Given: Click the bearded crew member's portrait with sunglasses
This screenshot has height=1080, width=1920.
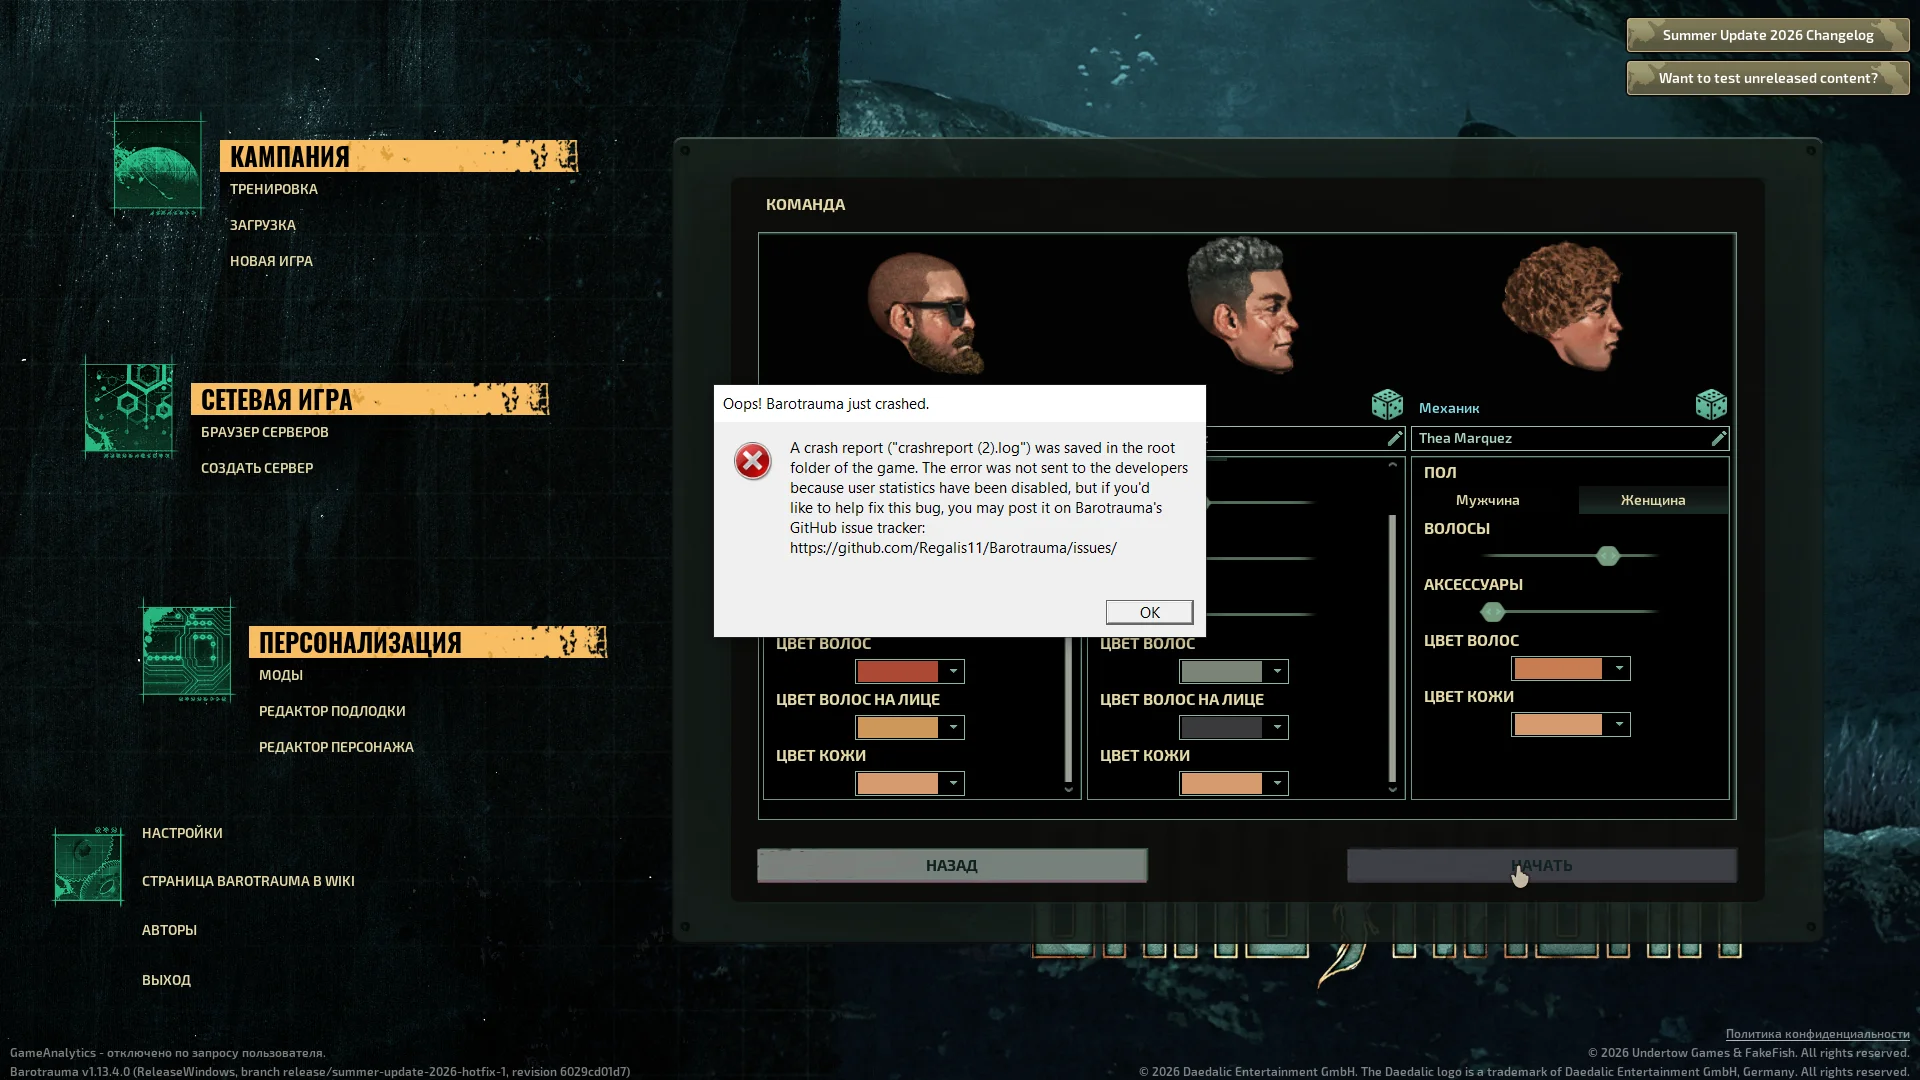Looking at the screenshot, I should coord(924,312).
